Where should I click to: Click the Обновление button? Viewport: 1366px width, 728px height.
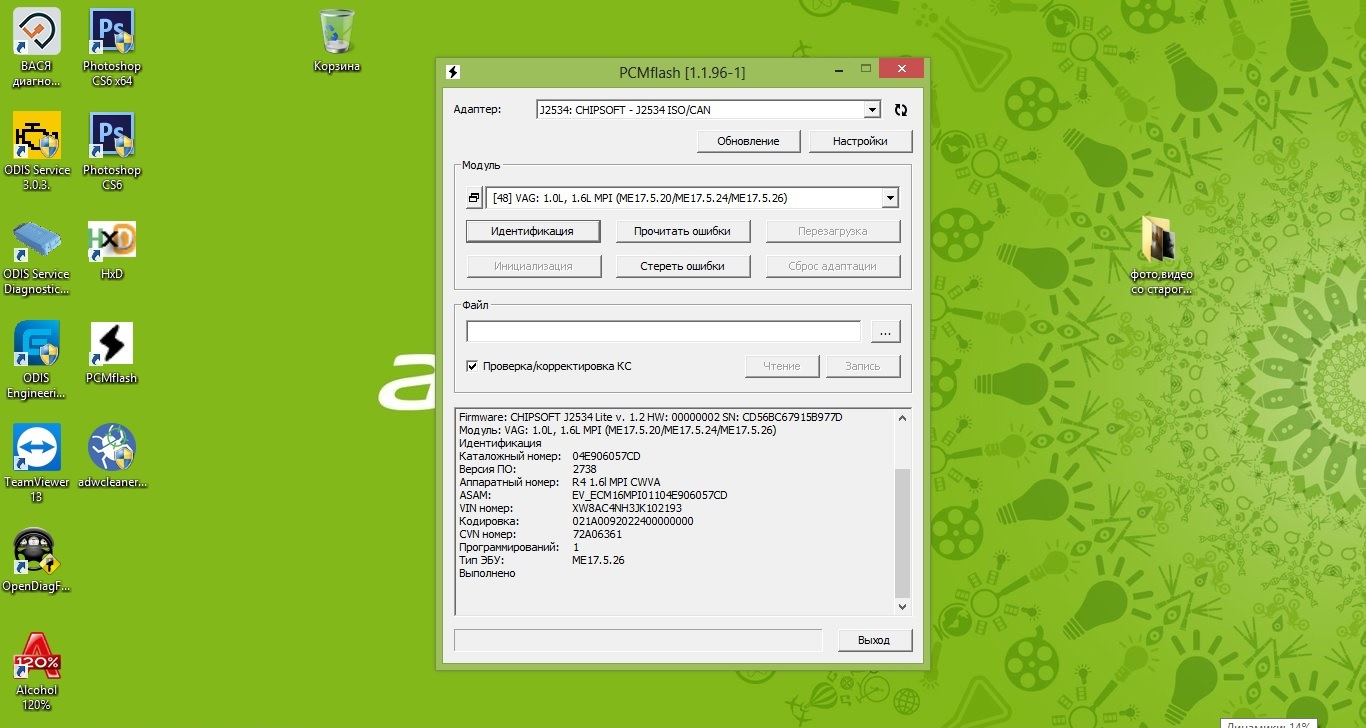[748, 141]
